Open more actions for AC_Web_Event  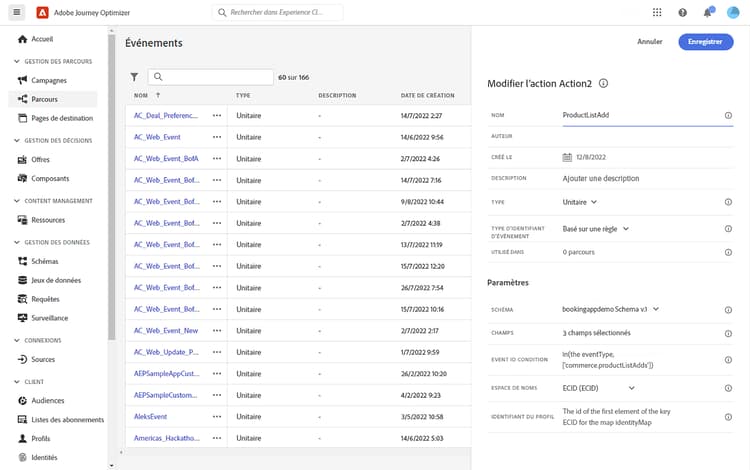pos(217,136)
